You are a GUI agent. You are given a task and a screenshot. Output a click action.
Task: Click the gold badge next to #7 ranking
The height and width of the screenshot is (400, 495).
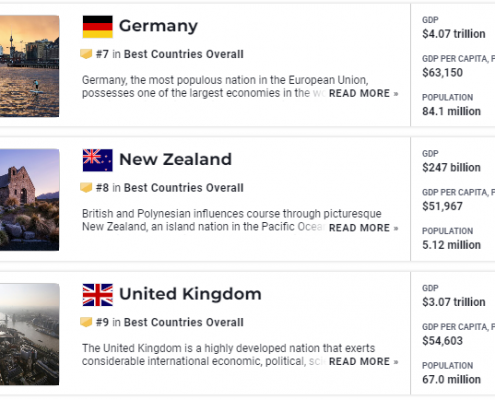point(86,54)
